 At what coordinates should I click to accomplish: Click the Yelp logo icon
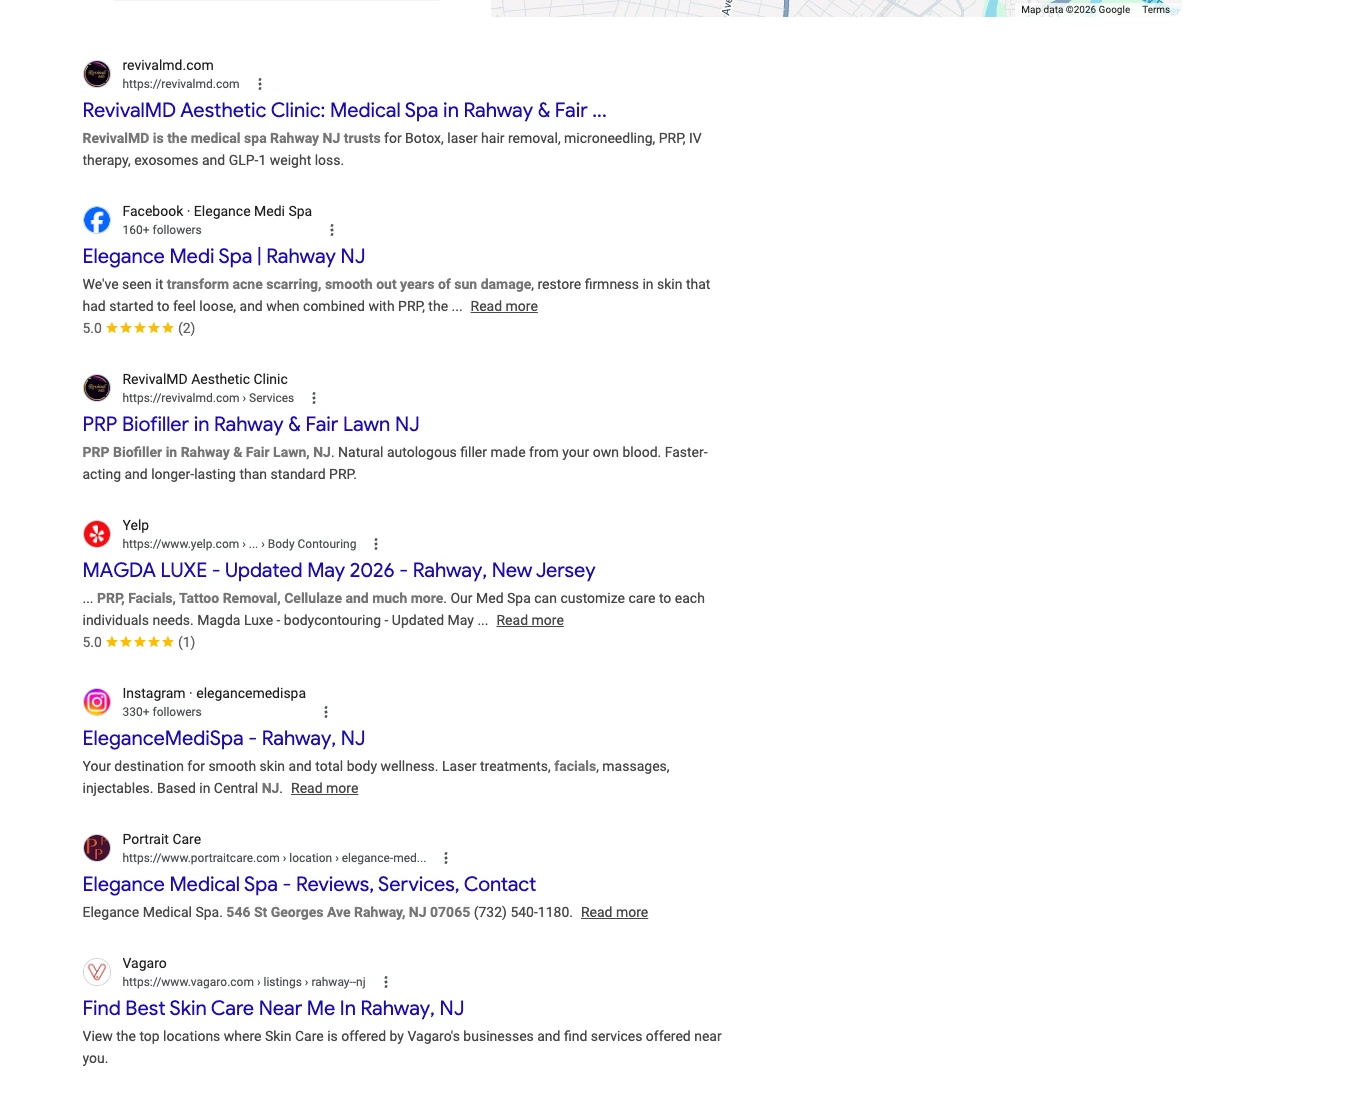97,534
